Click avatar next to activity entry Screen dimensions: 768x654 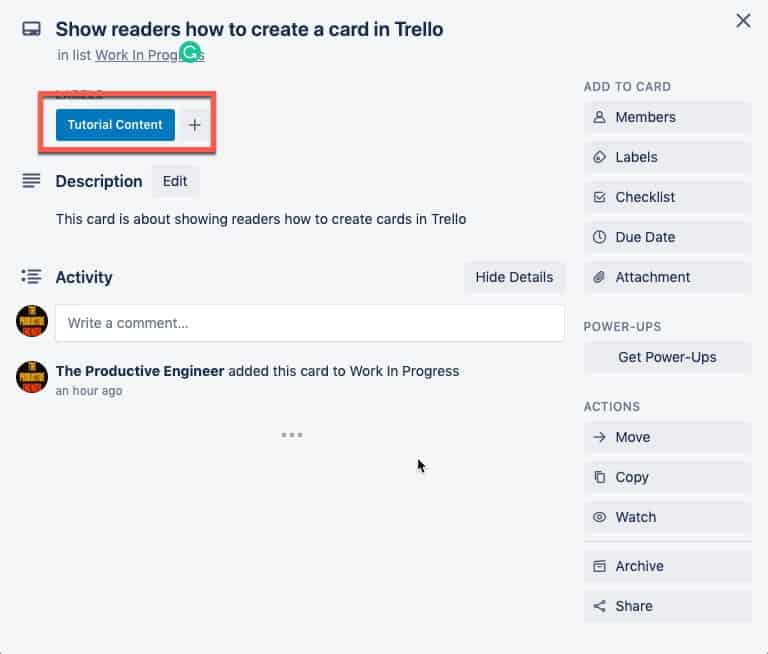[32, 377]
